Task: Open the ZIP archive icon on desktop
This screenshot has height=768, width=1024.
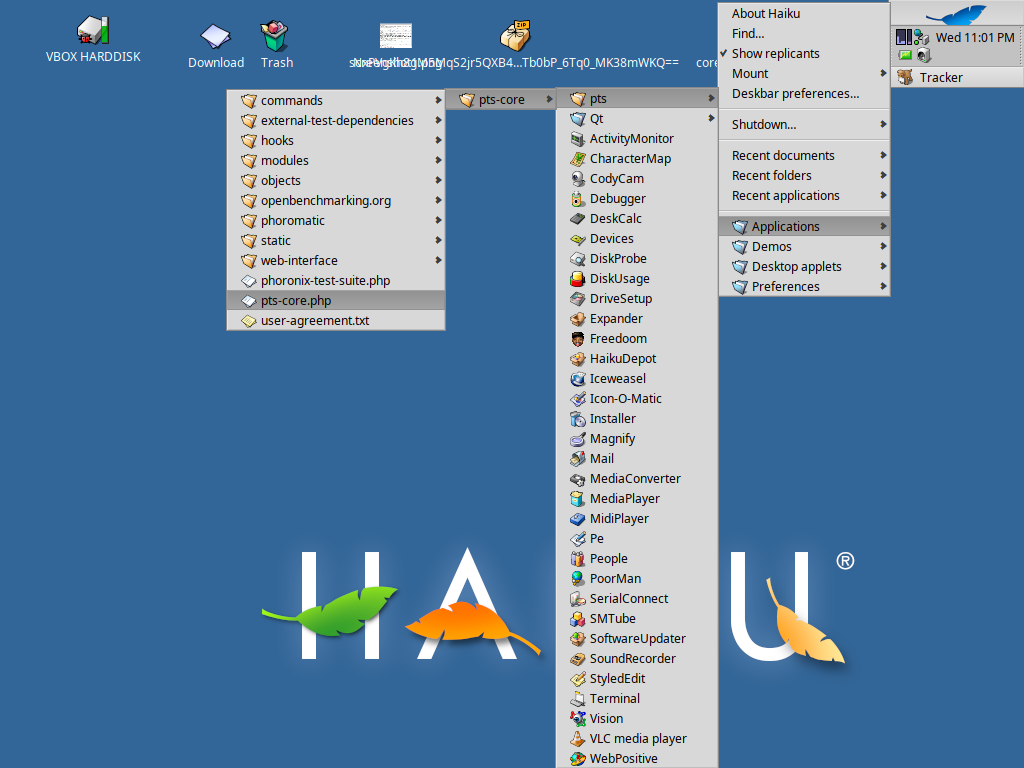Action: (516, 35)
